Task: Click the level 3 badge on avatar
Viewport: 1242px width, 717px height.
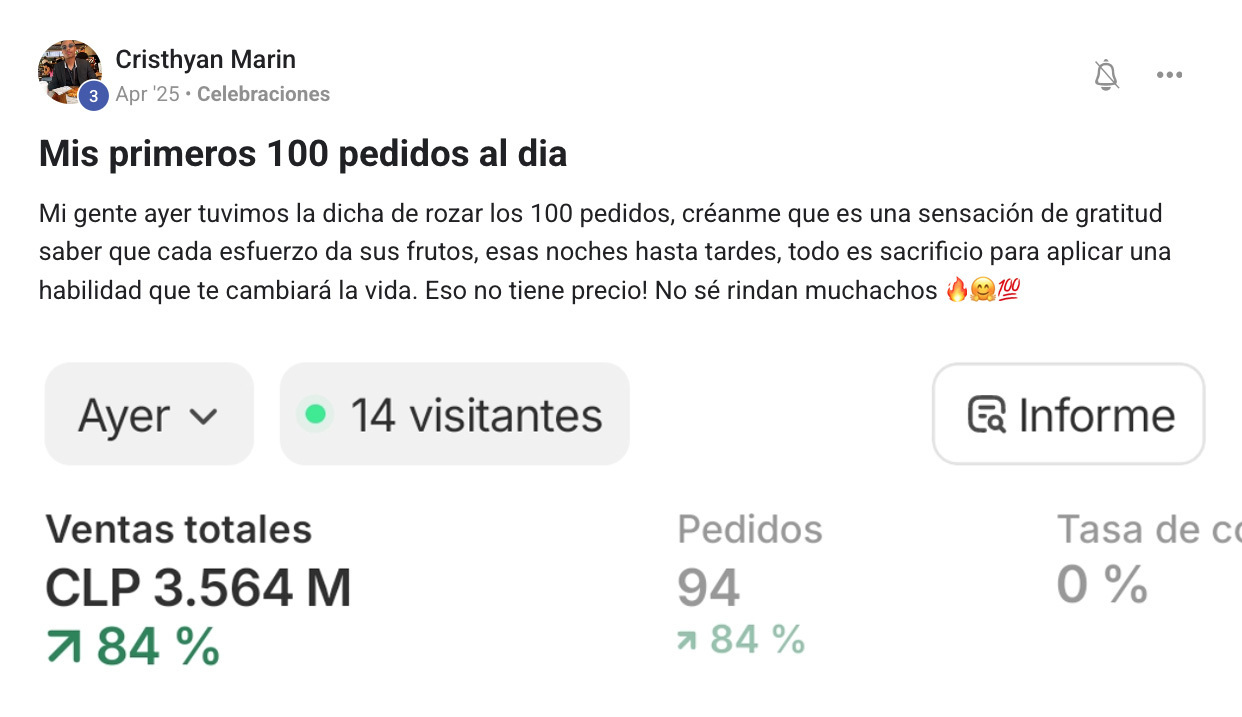Action: coord(93,96)
